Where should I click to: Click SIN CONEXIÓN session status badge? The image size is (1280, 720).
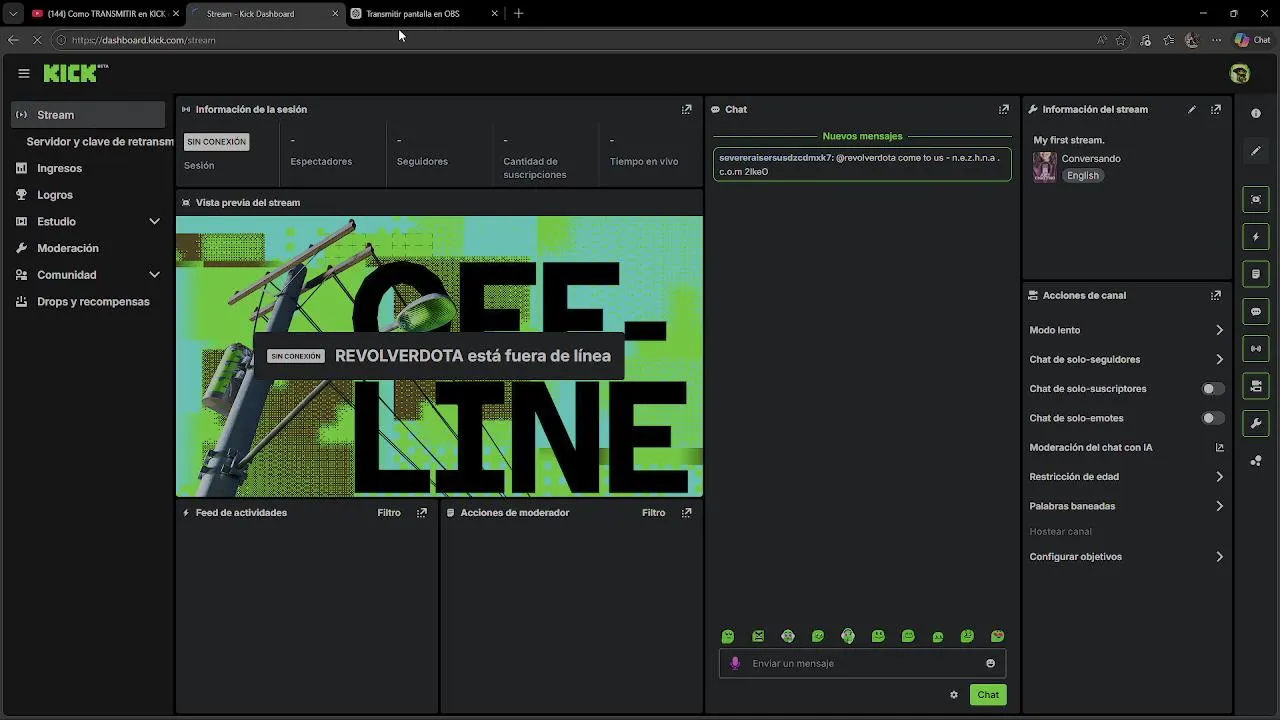coord(216,142)
